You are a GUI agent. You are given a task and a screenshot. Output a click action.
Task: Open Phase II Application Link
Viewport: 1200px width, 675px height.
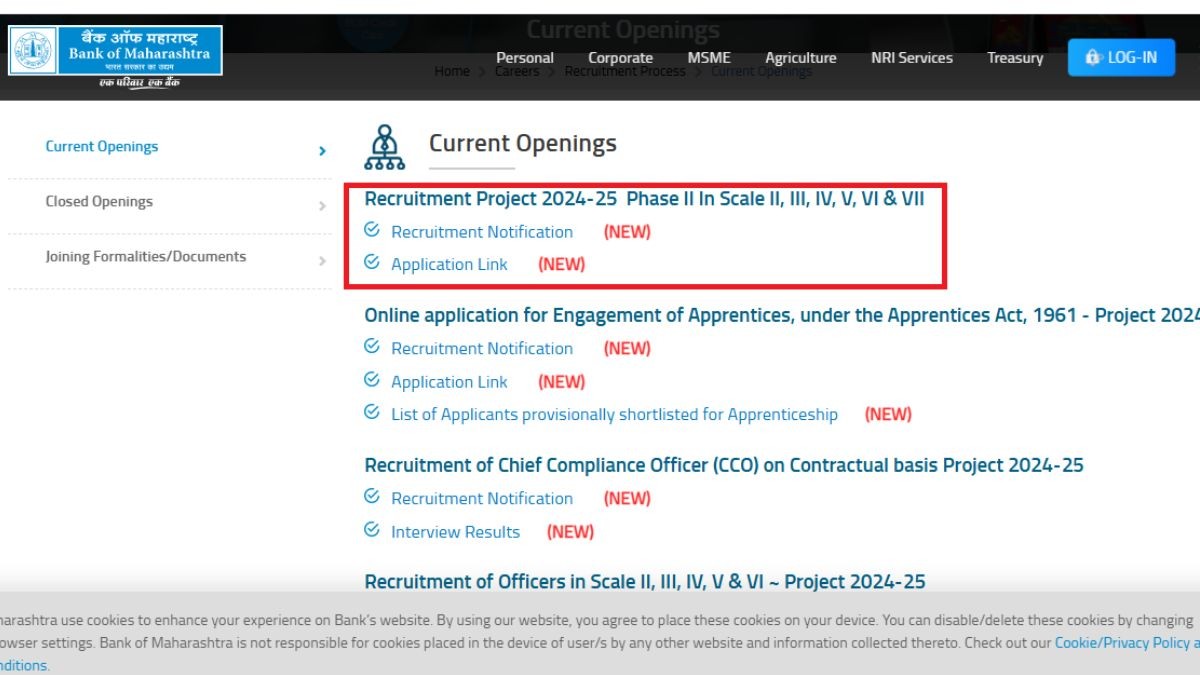coord(449,265)
